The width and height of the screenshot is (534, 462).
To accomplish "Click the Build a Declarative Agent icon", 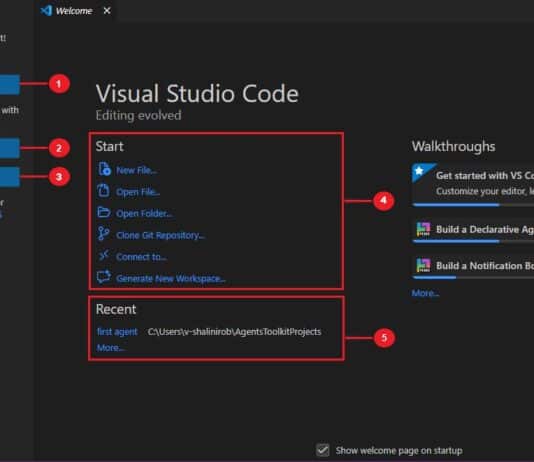I will pos(423,229).
